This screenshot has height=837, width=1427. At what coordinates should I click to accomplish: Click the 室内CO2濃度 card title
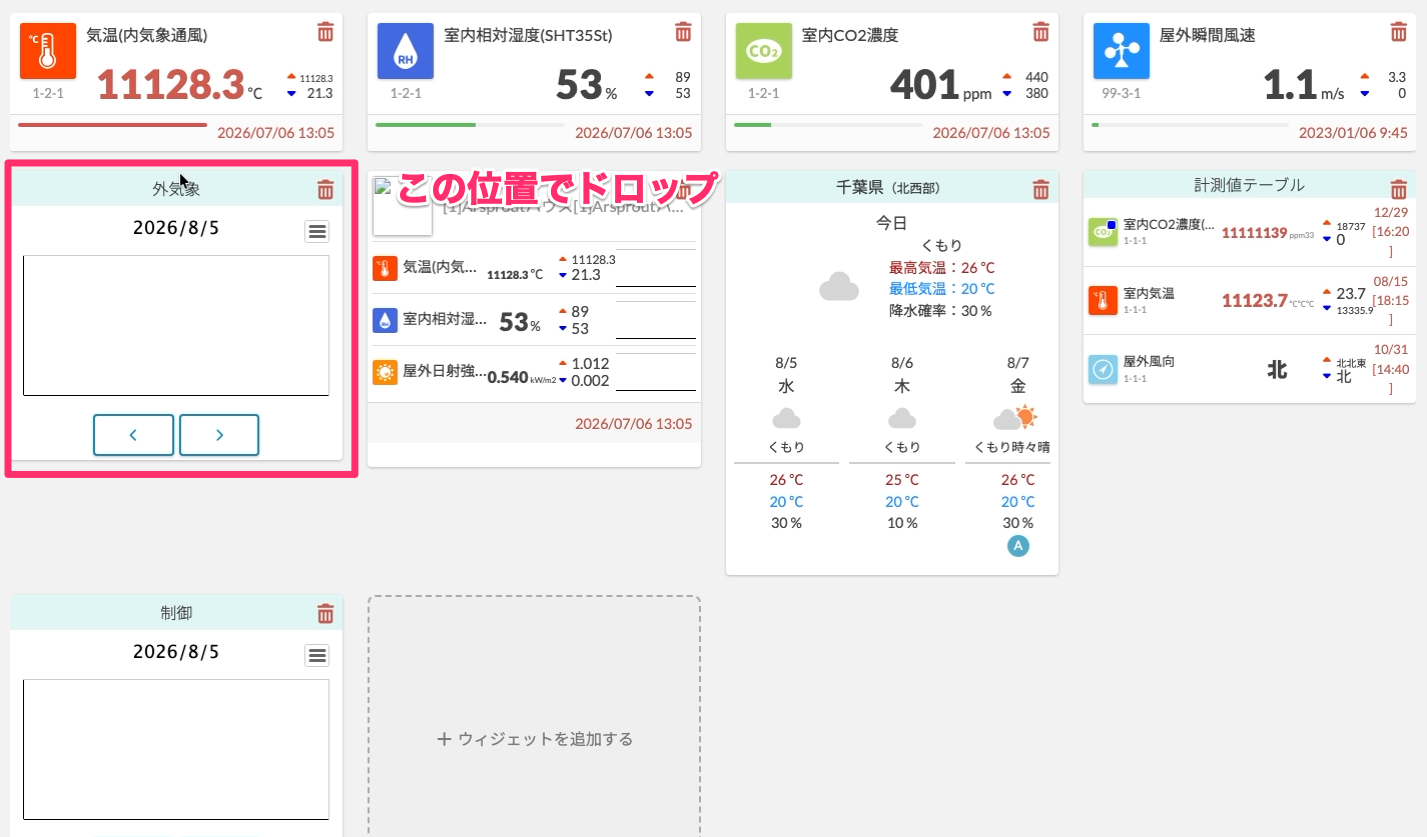tap(850, 35)
